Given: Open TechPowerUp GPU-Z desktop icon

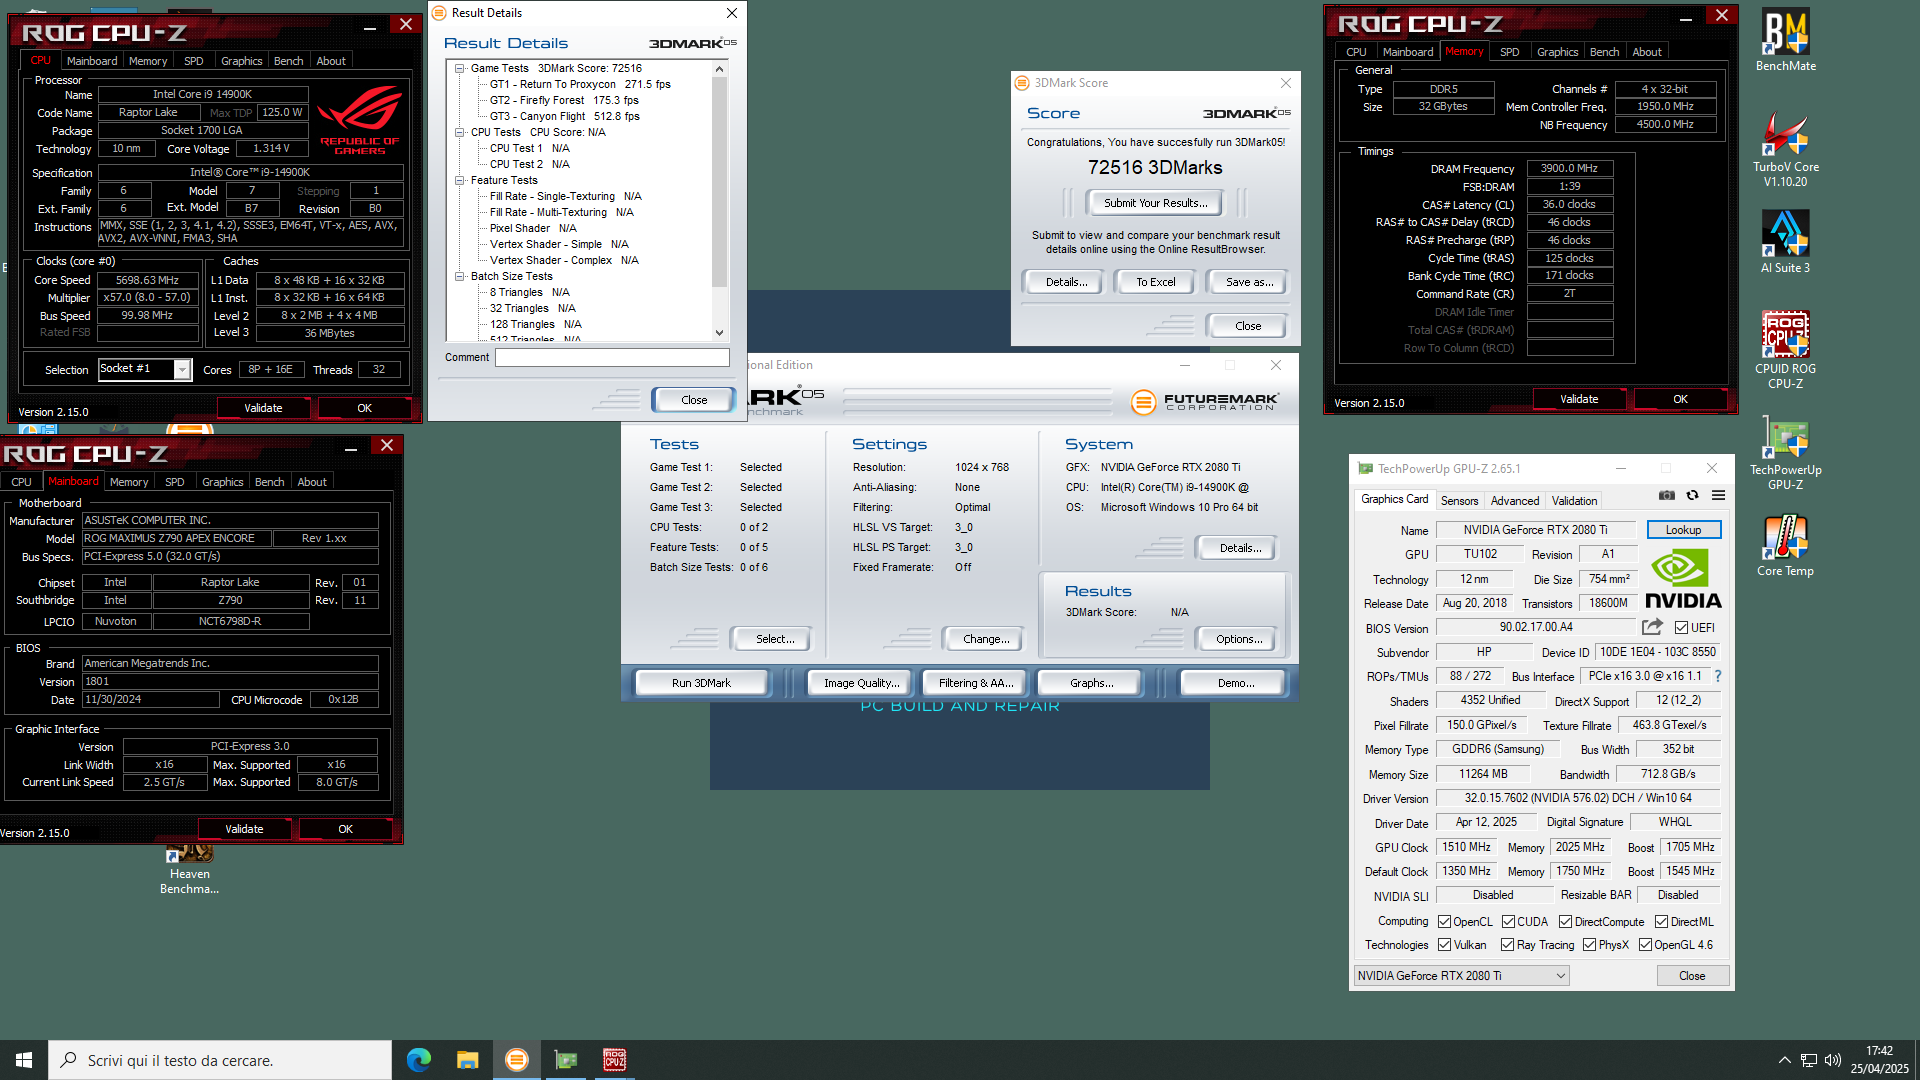Looking at the screenshot, I should (1785, 452).
